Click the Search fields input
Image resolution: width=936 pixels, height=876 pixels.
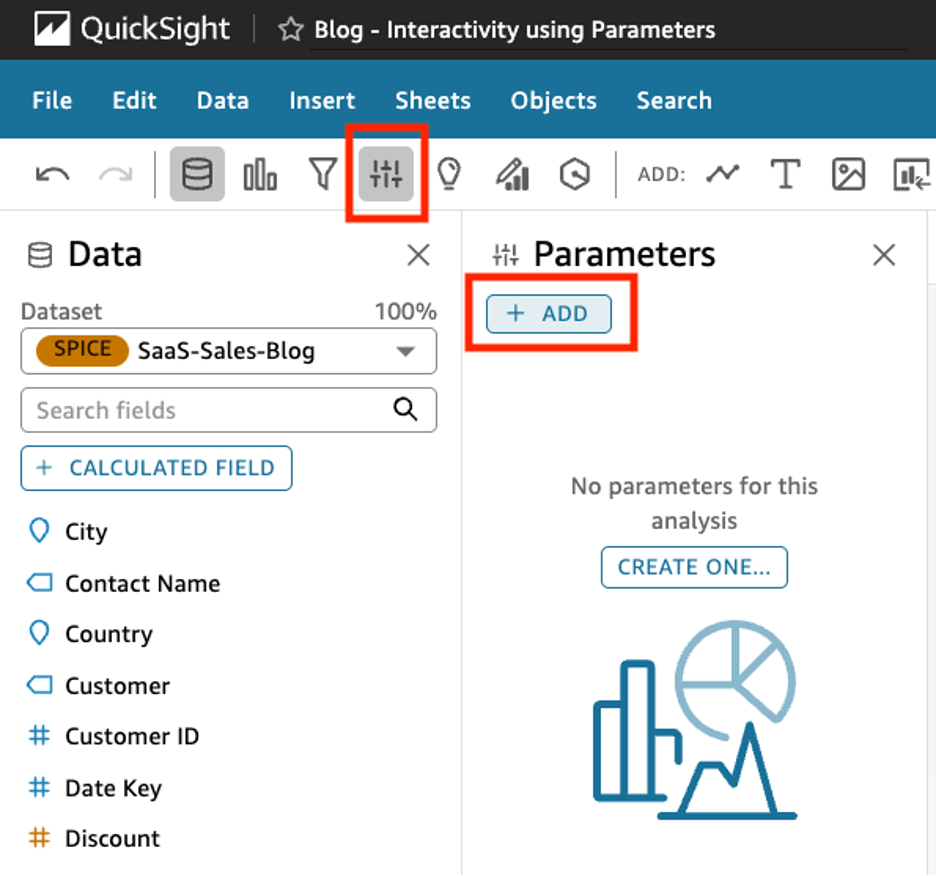point(229,410)
